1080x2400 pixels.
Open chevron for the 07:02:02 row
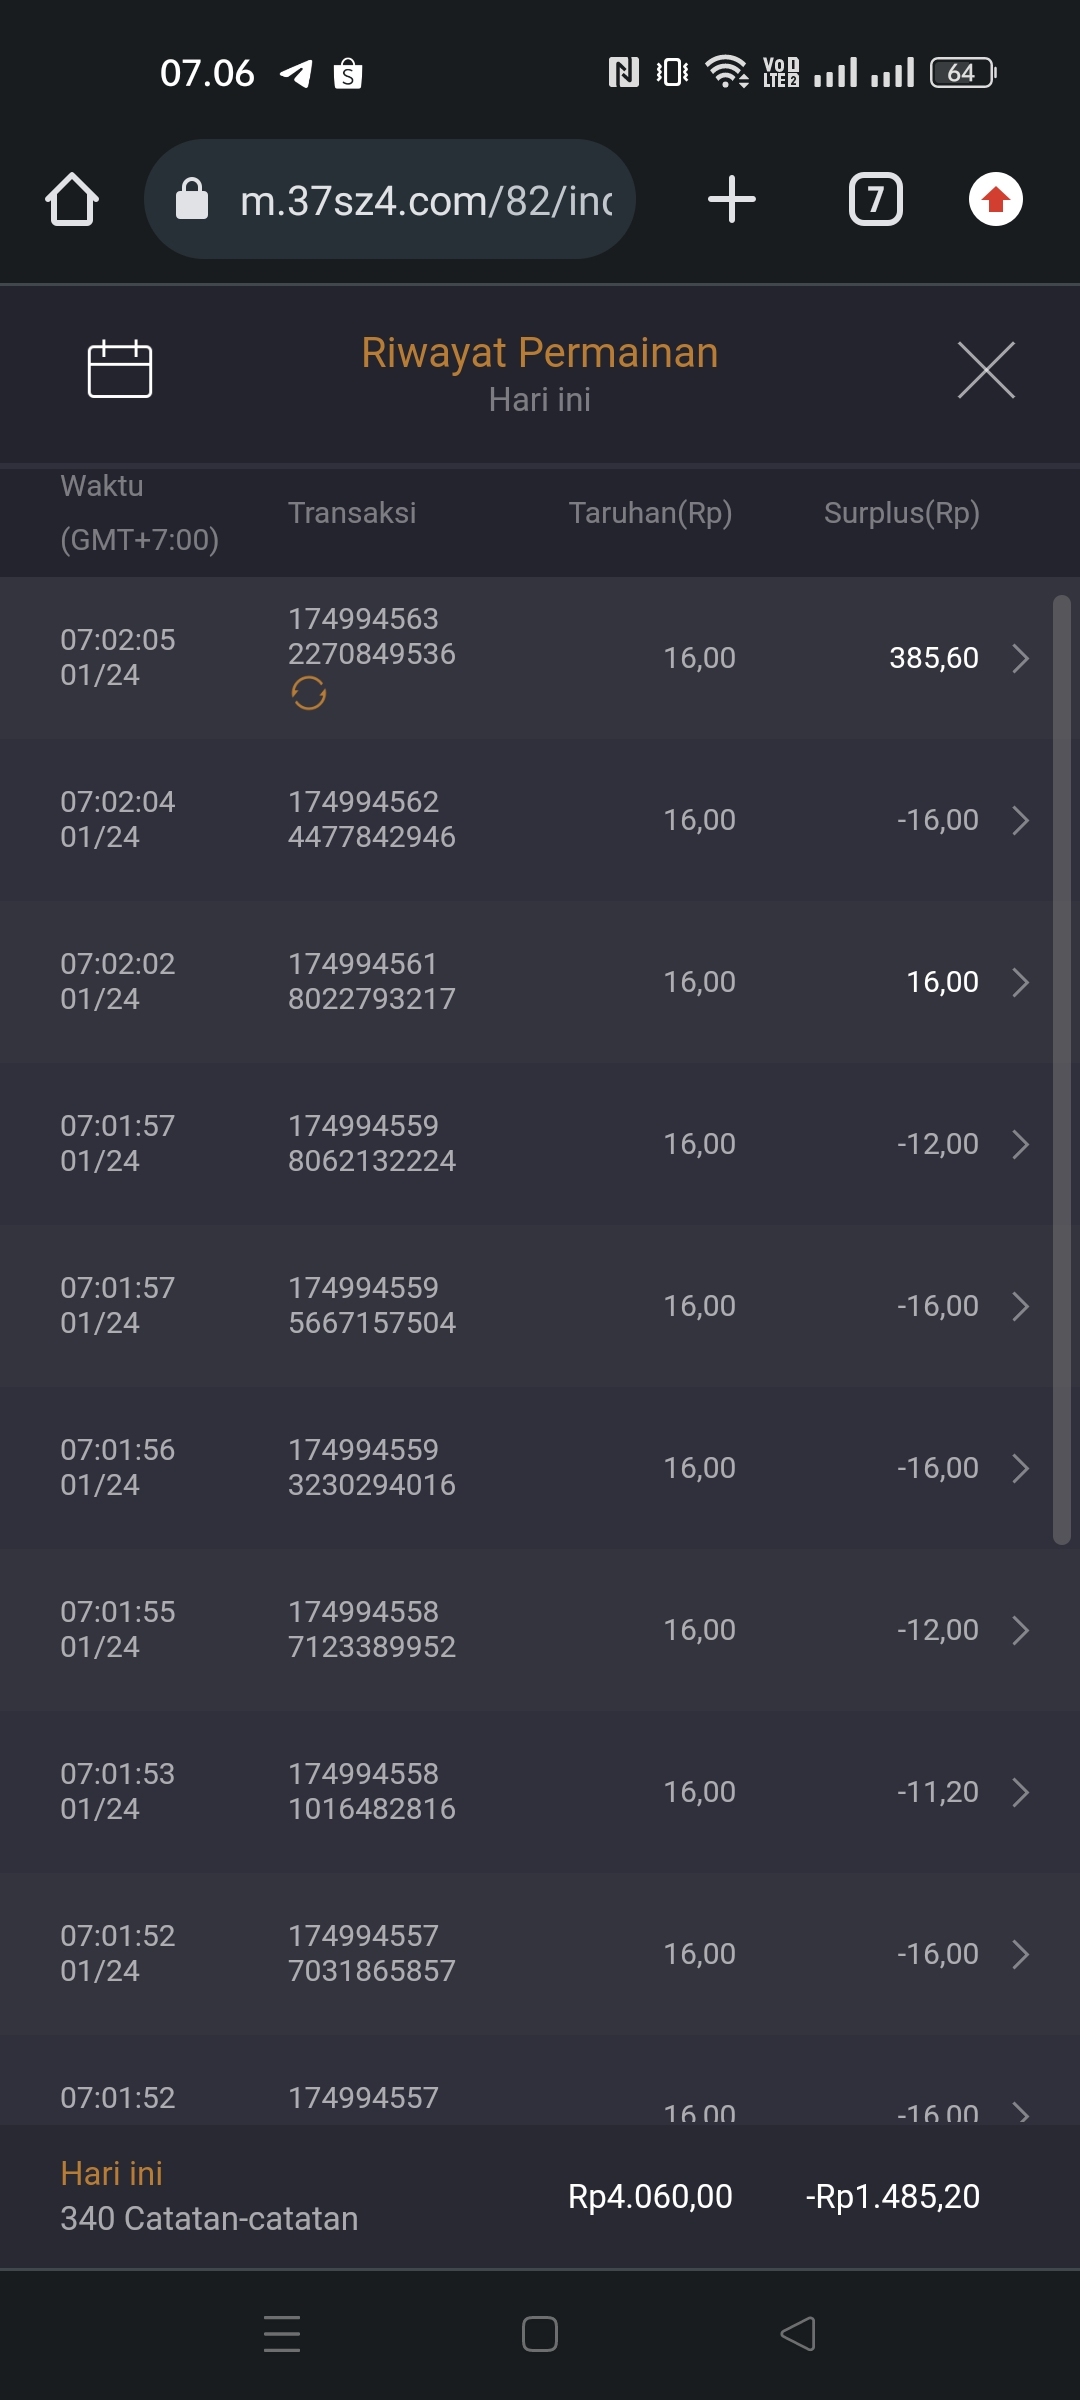coord(1020,982)
